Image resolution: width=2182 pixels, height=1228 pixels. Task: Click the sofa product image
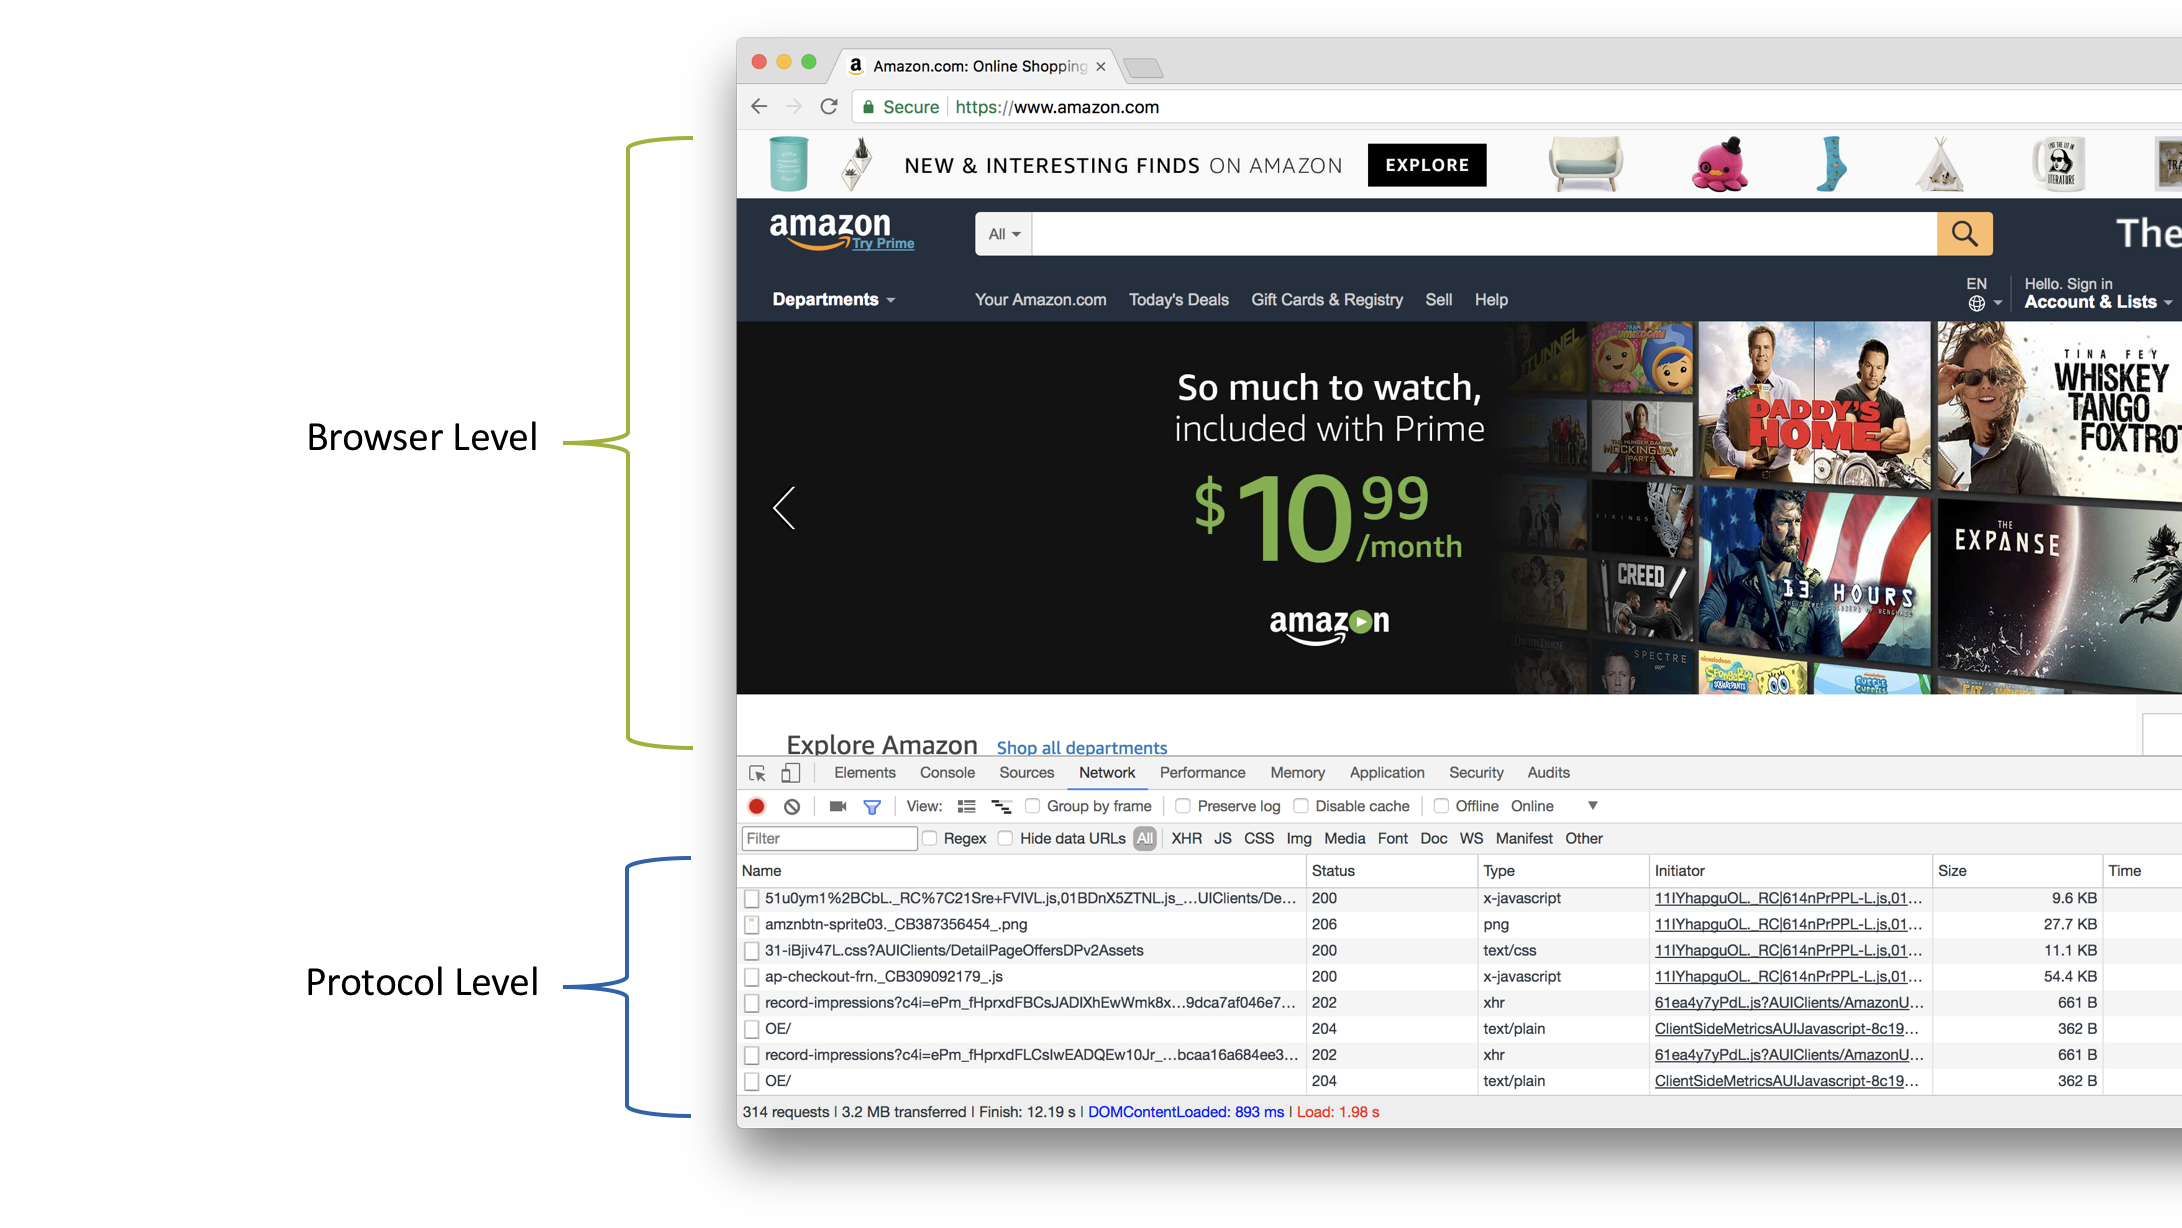[1586, 164]
